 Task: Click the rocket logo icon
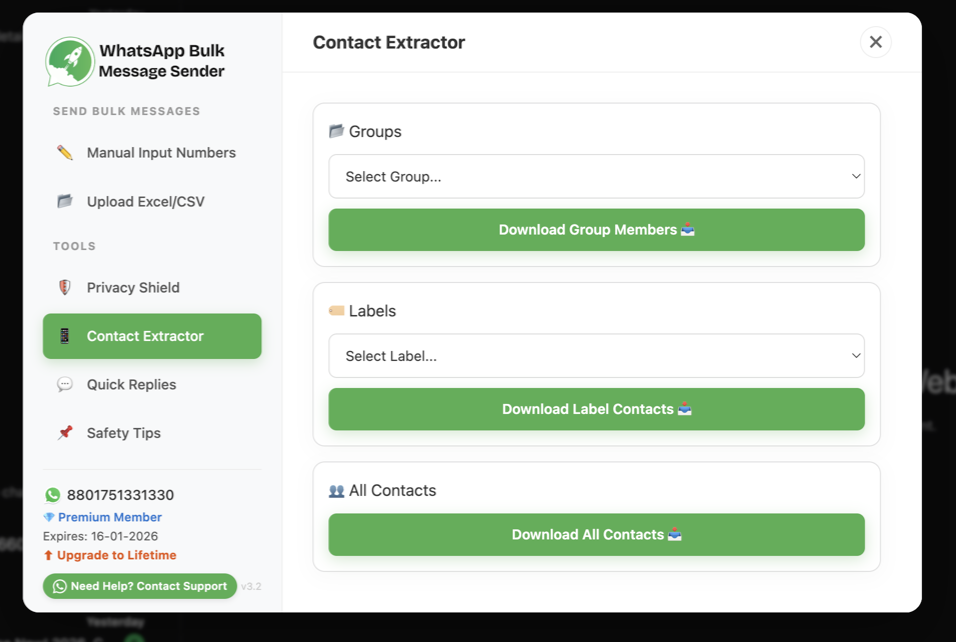[x=70, y=62]
